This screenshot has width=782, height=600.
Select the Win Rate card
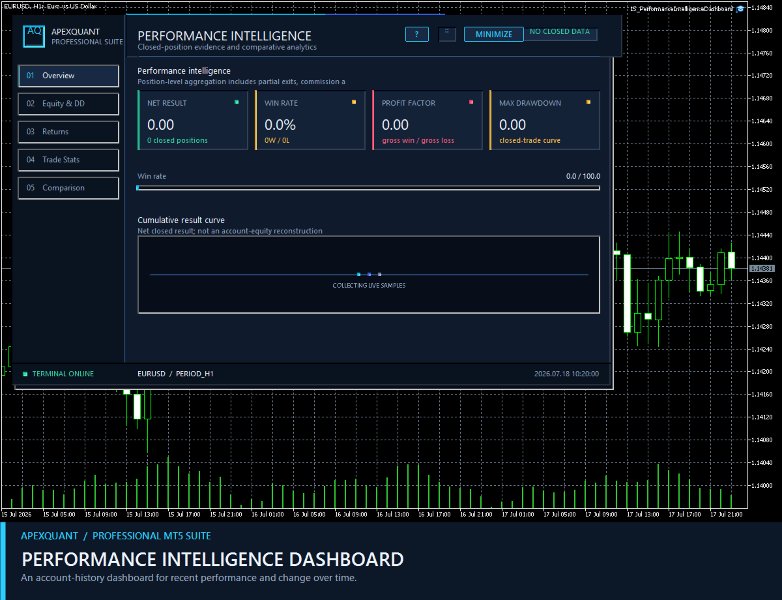310,120
